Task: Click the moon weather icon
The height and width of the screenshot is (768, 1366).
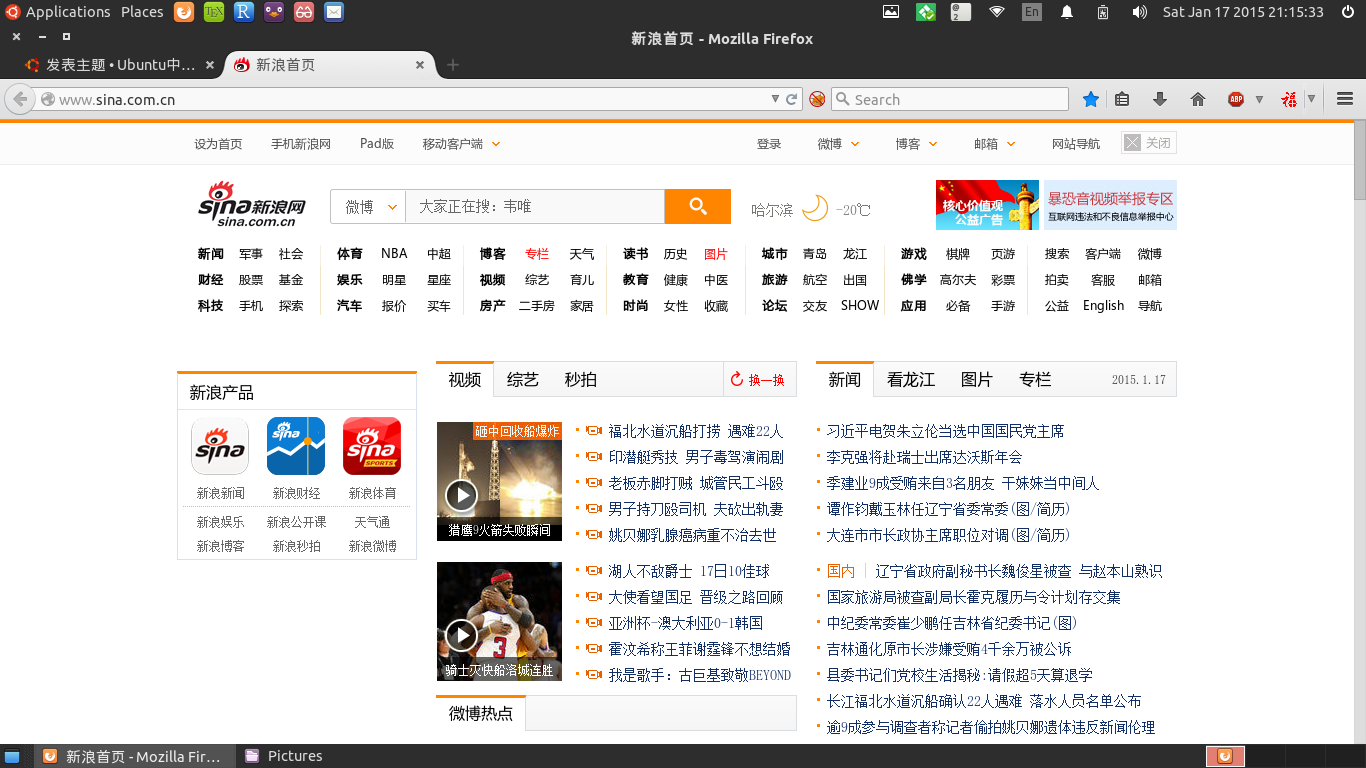Action: pos(815,208)
